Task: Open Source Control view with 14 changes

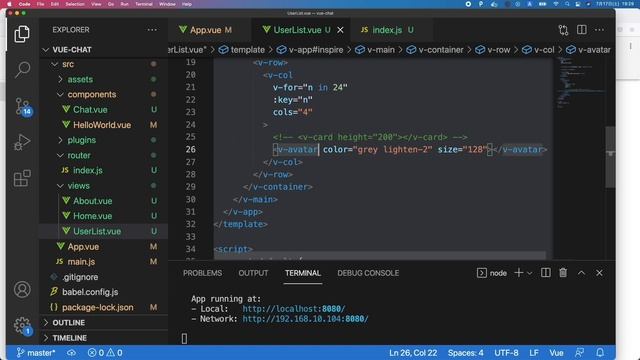Action: point(23,107)
